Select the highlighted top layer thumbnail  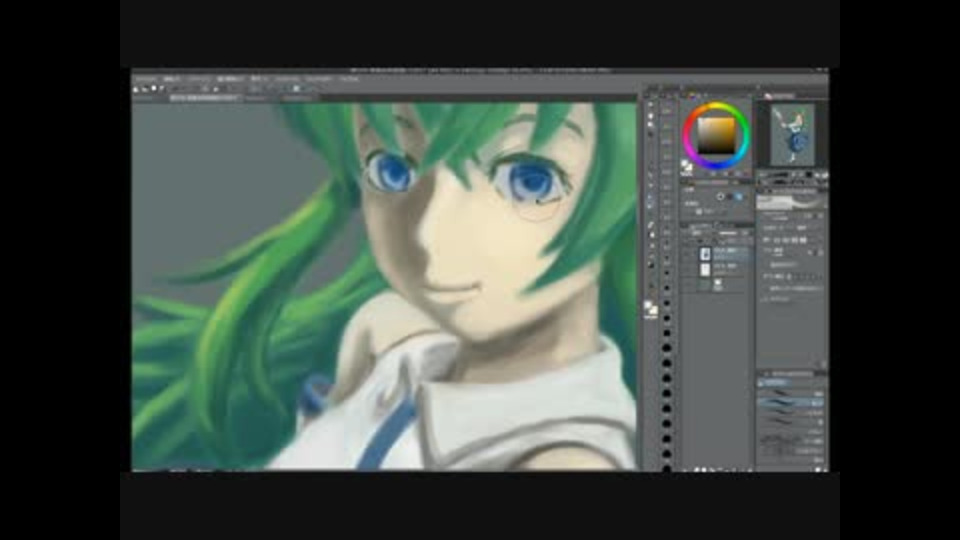click(x=705, y=254)
